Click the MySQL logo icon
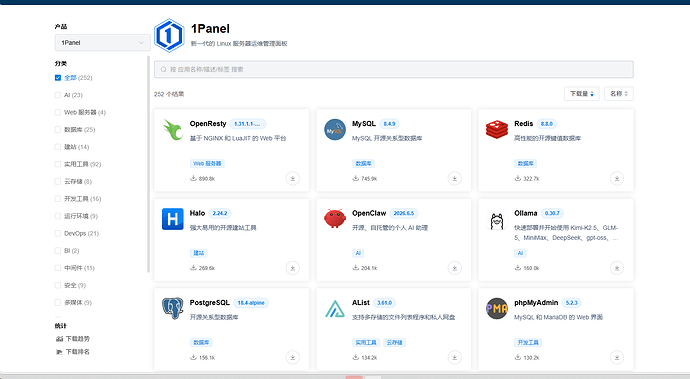The width and height of the screenshot is (690, 379). click(335, 129)
